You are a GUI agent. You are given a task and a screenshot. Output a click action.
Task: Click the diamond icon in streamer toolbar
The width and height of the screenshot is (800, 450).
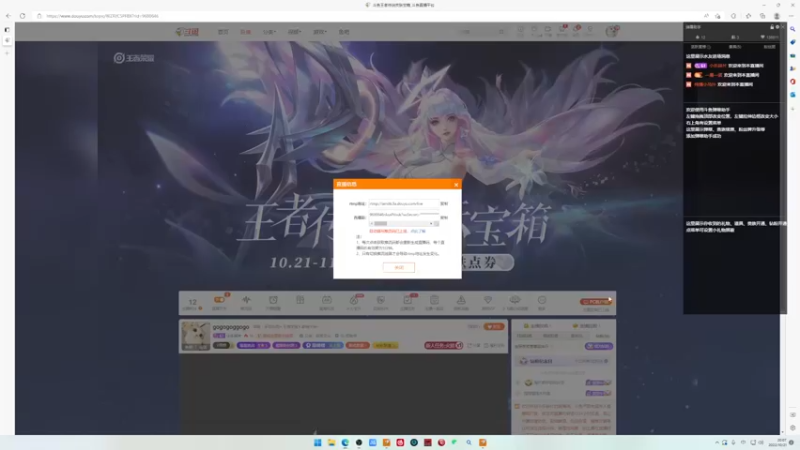[x=488, y=300]
